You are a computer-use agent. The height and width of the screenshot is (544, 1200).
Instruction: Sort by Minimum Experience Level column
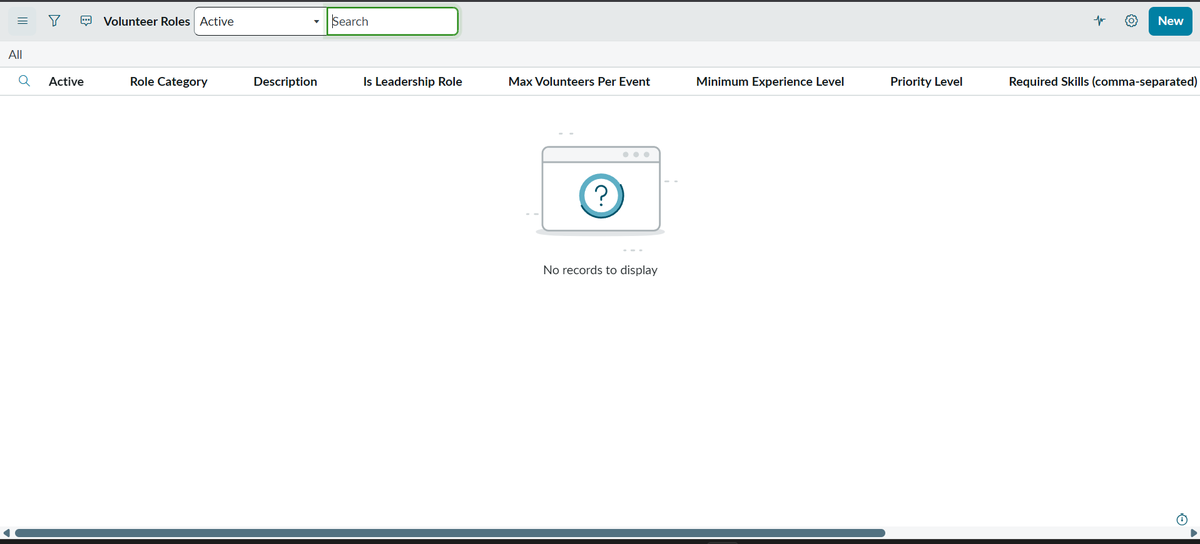770,81
